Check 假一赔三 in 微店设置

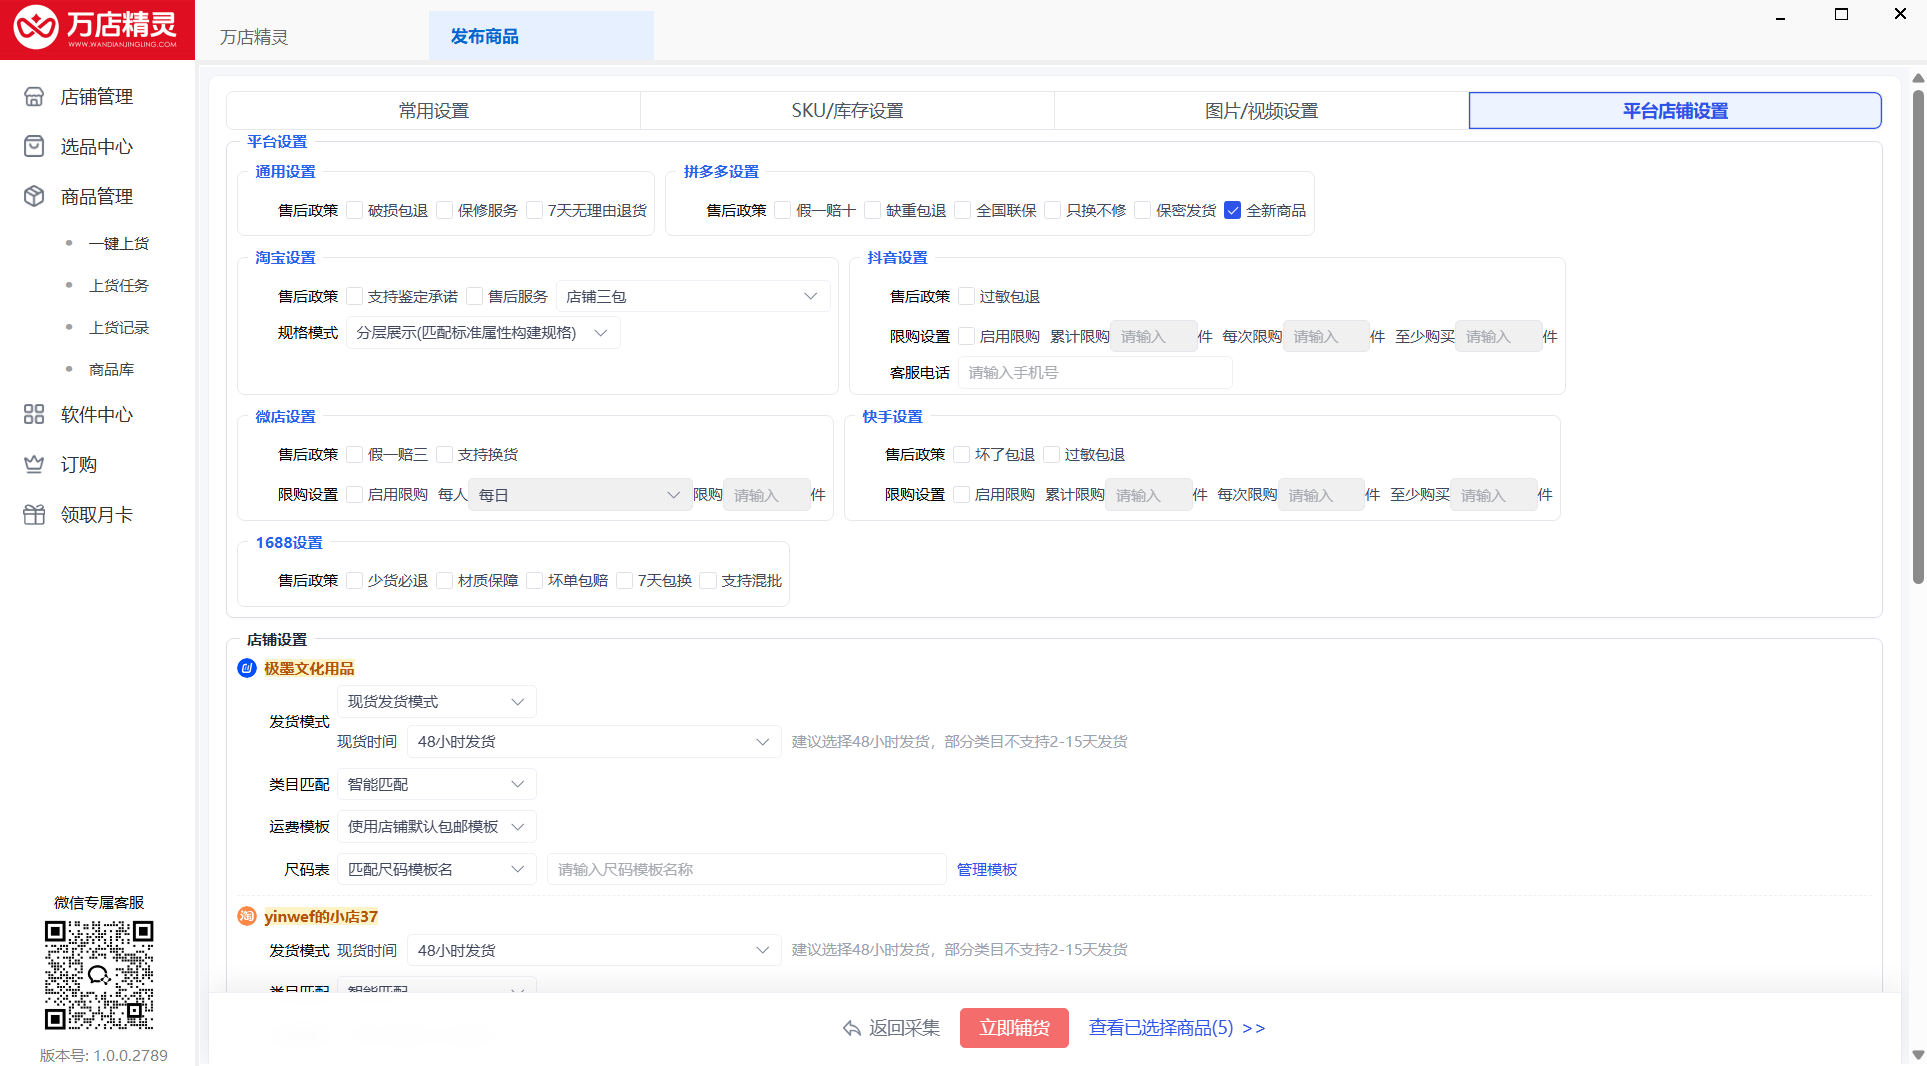click(355, 454)
